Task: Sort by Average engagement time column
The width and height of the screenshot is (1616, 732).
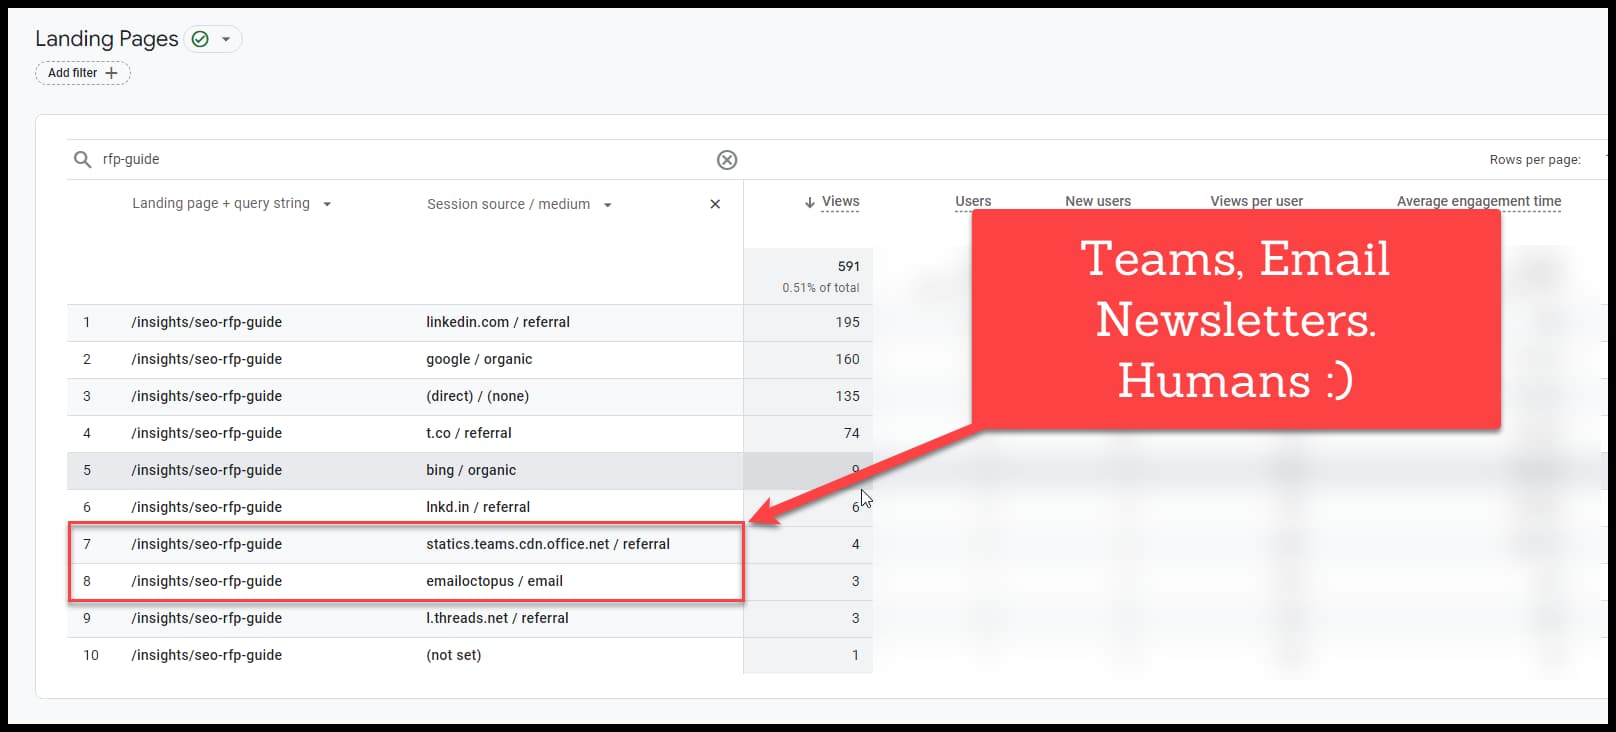Action: coord(1478,201)
